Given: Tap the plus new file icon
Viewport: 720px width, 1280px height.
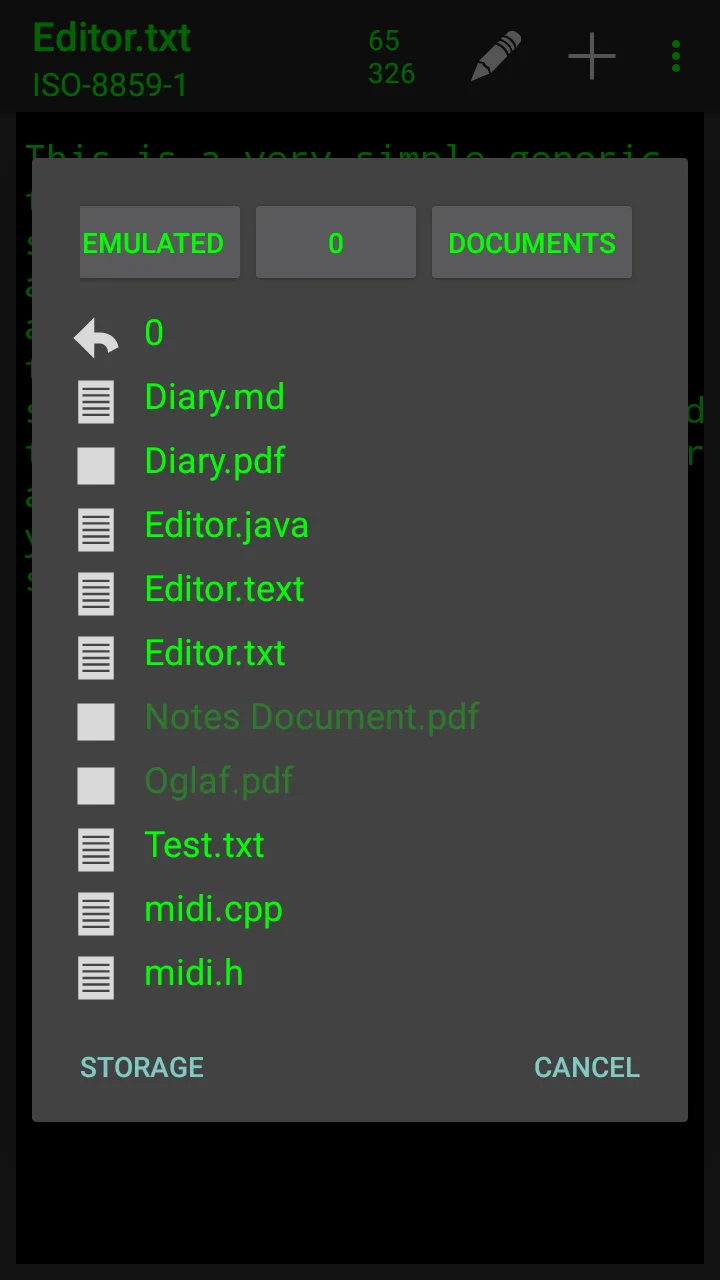Looking at the screenshot, I should click(x=592, y=56).
